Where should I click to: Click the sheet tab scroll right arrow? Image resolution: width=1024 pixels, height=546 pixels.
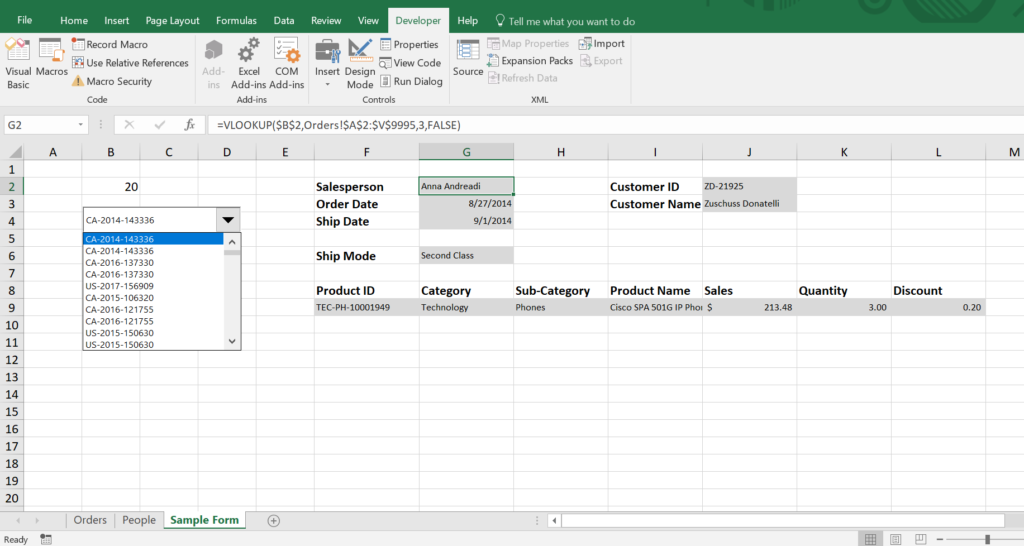pyautogui.click(x=37, y=521)
